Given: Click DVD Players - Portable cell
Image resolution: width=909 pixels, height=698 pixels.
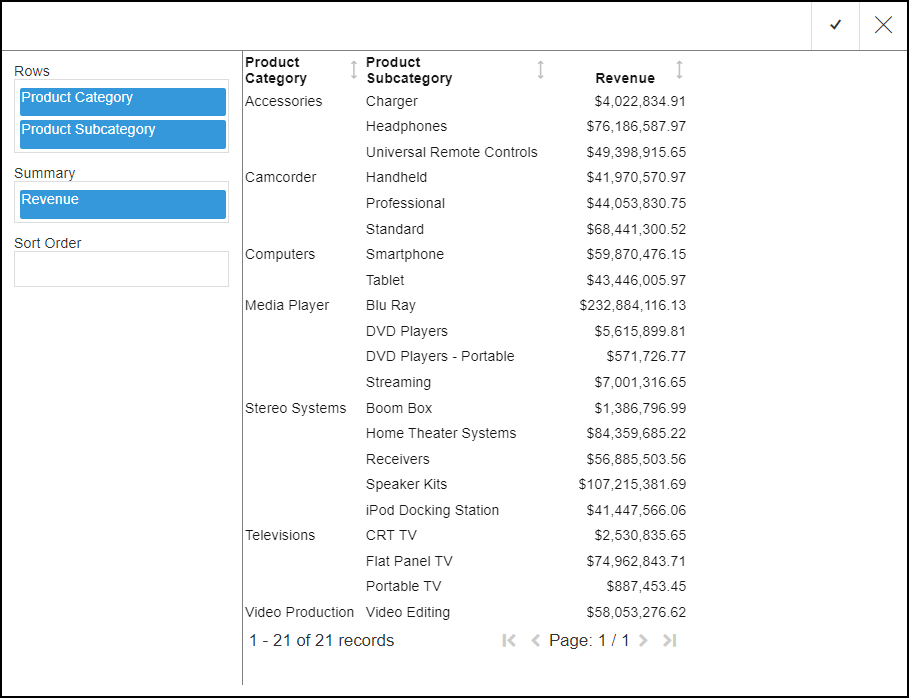Looking at the screenshot, I should tap(440, 357).
